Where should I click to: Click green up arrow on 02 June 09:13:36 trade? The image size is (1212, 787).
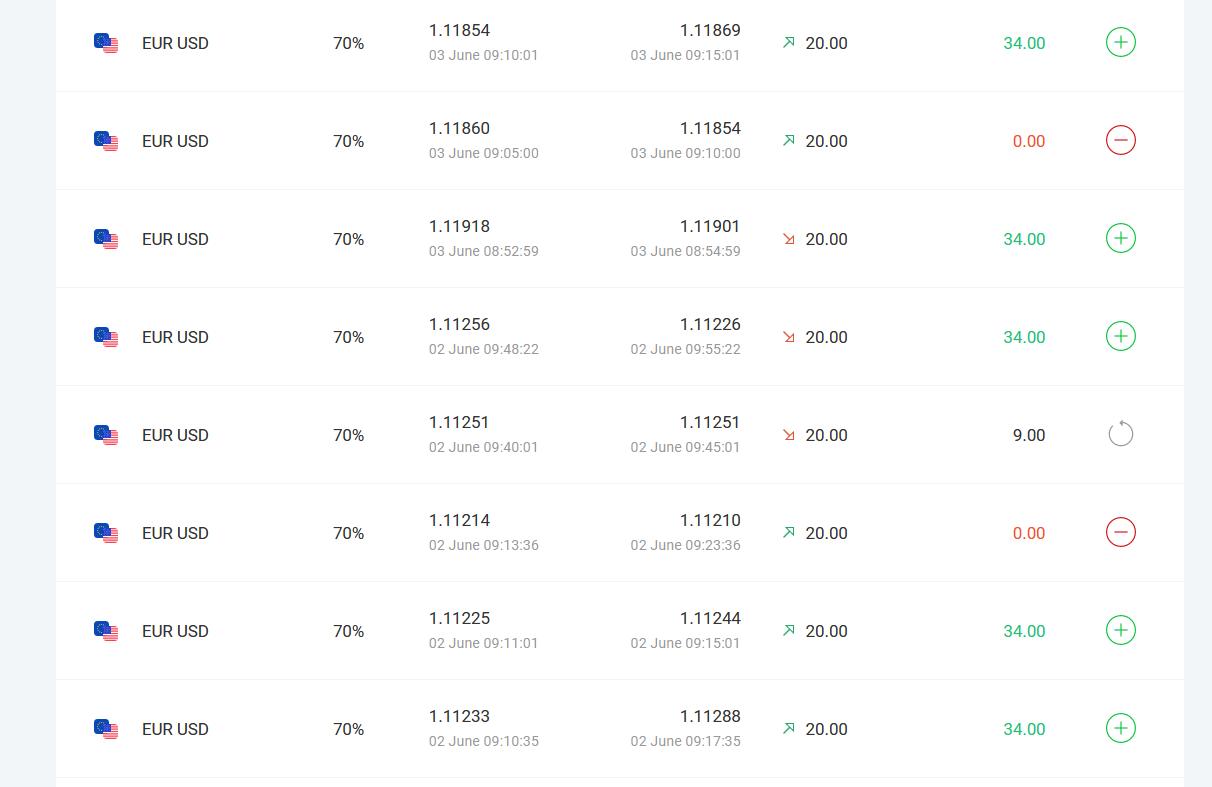789,533
